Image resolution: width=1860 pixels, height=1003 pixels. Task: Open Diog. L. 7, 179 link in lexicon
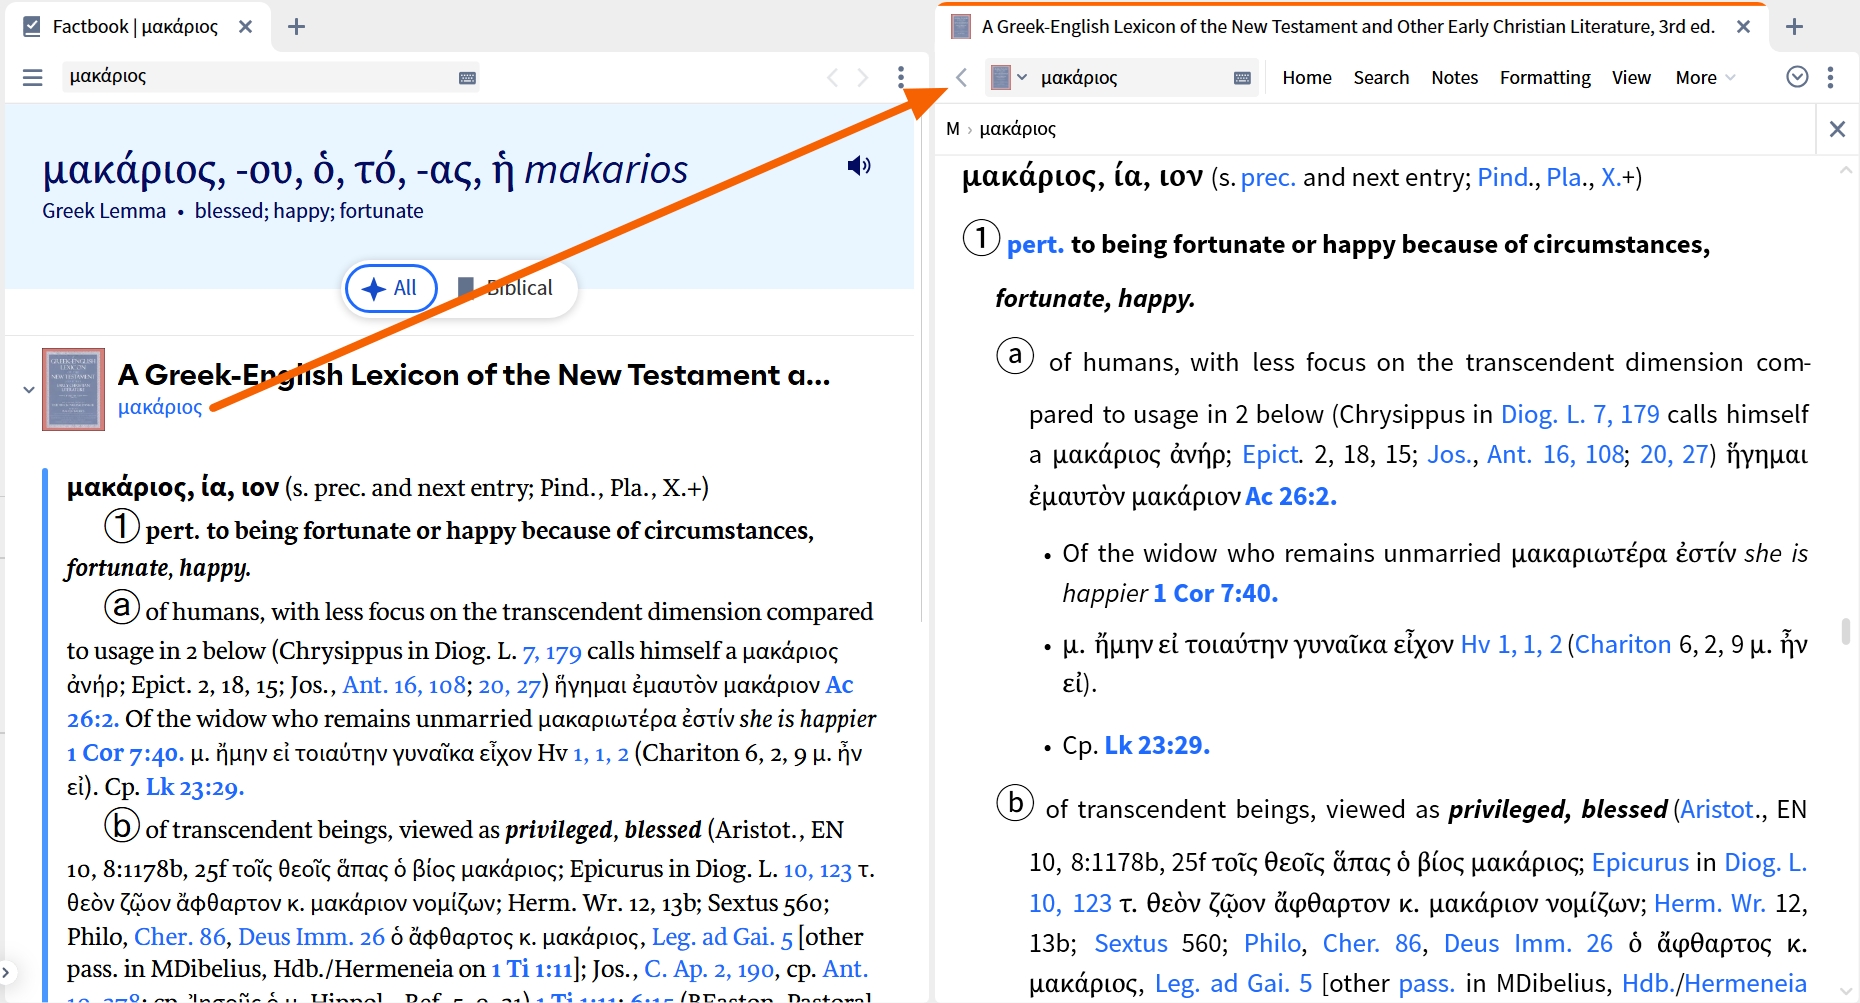pos(1580,414)
